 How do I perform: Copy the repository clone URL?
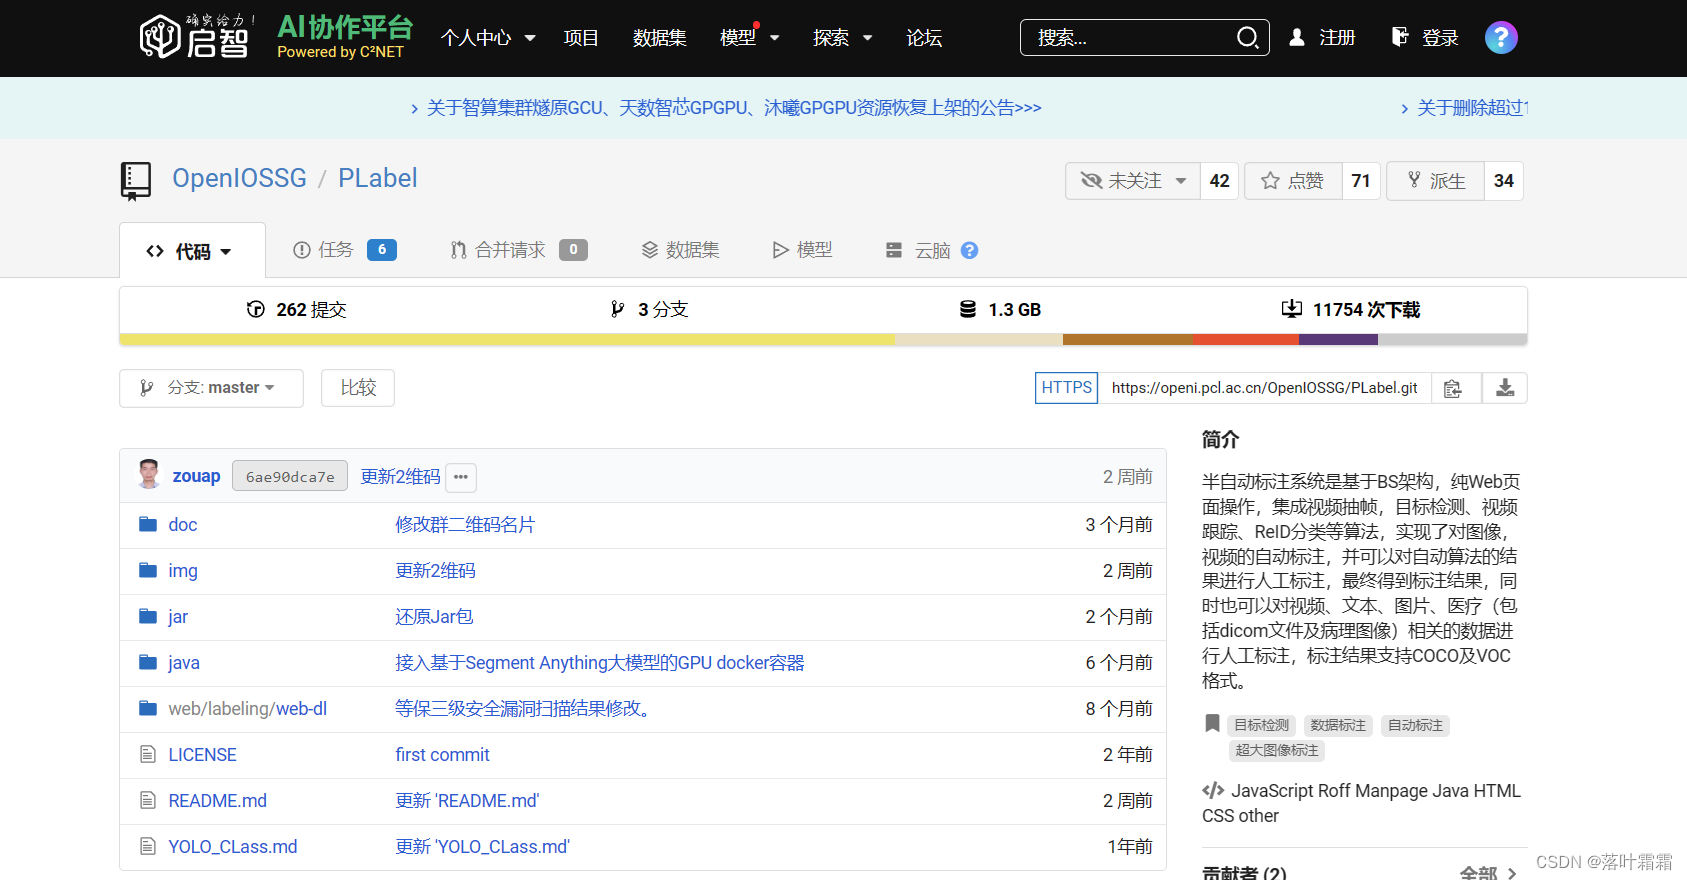[1453, 388]
